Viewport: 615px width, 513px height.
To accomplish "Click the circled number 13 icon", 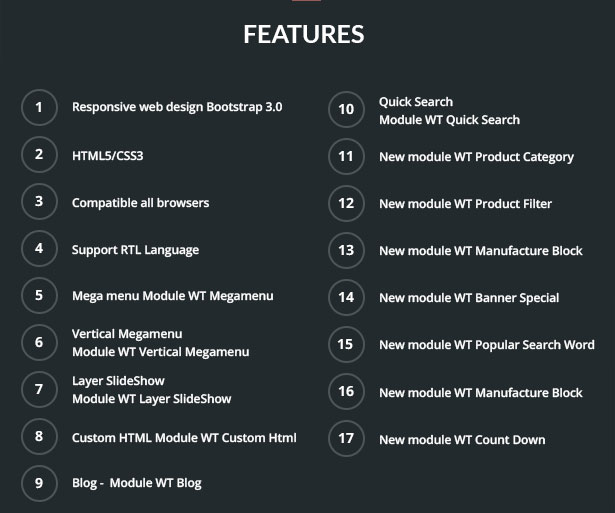I will click(346, 251).
